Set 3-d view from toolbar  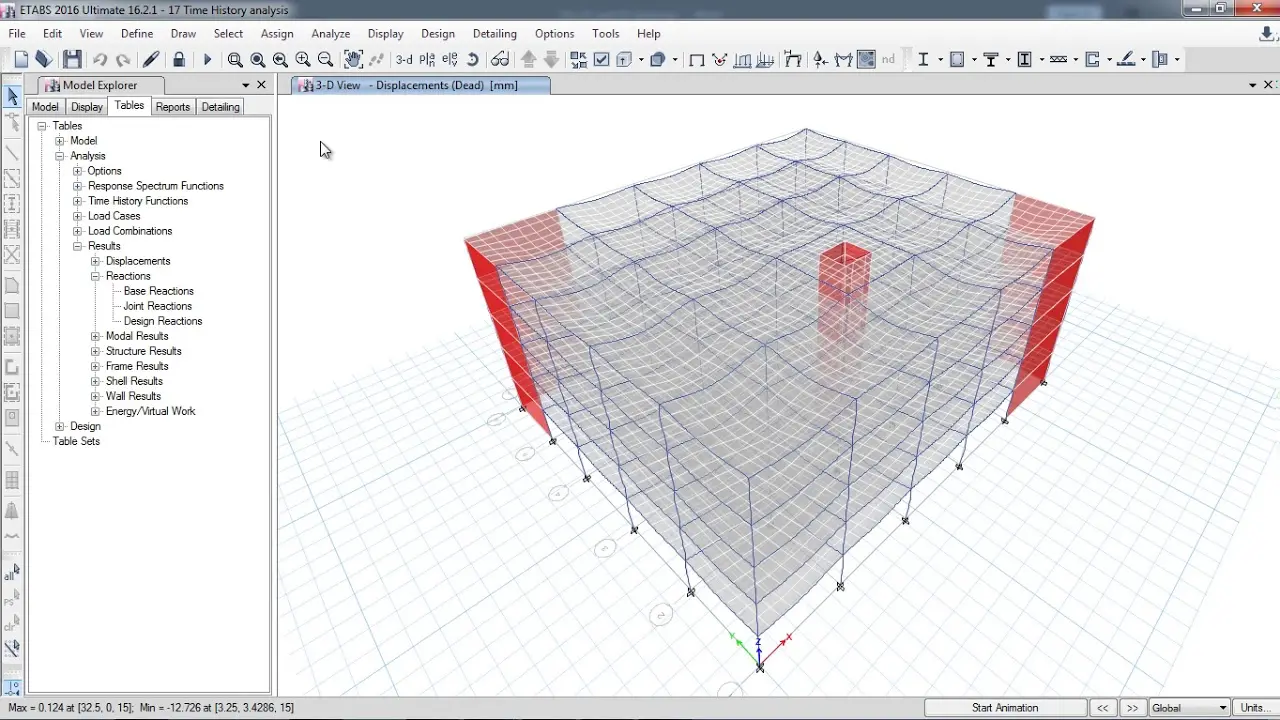(x=404, y=60)
